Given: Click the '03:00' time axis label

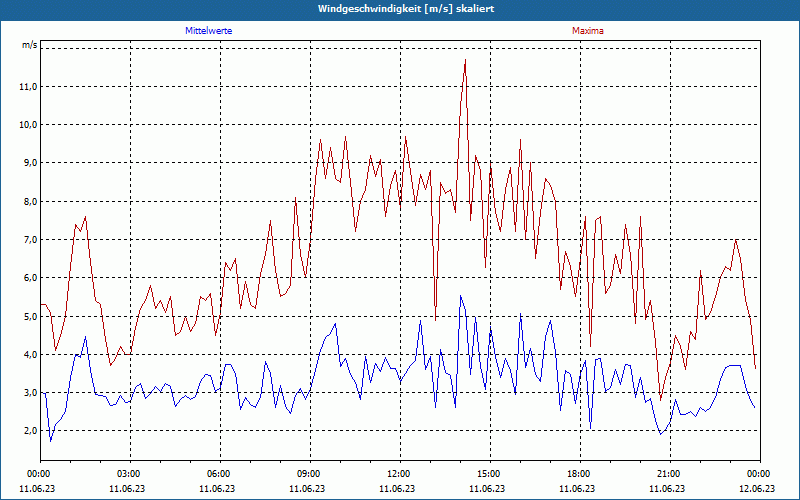Looking at the screenshot, I should click(x=131, y=474).
